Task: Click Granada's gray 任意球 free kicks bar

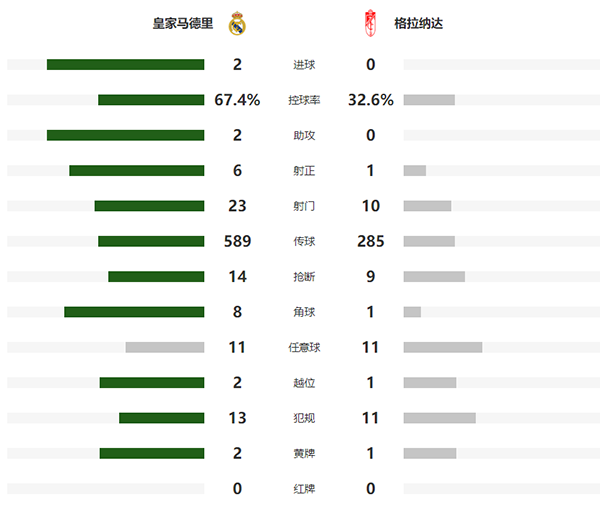Action: (x=443, y=347)
